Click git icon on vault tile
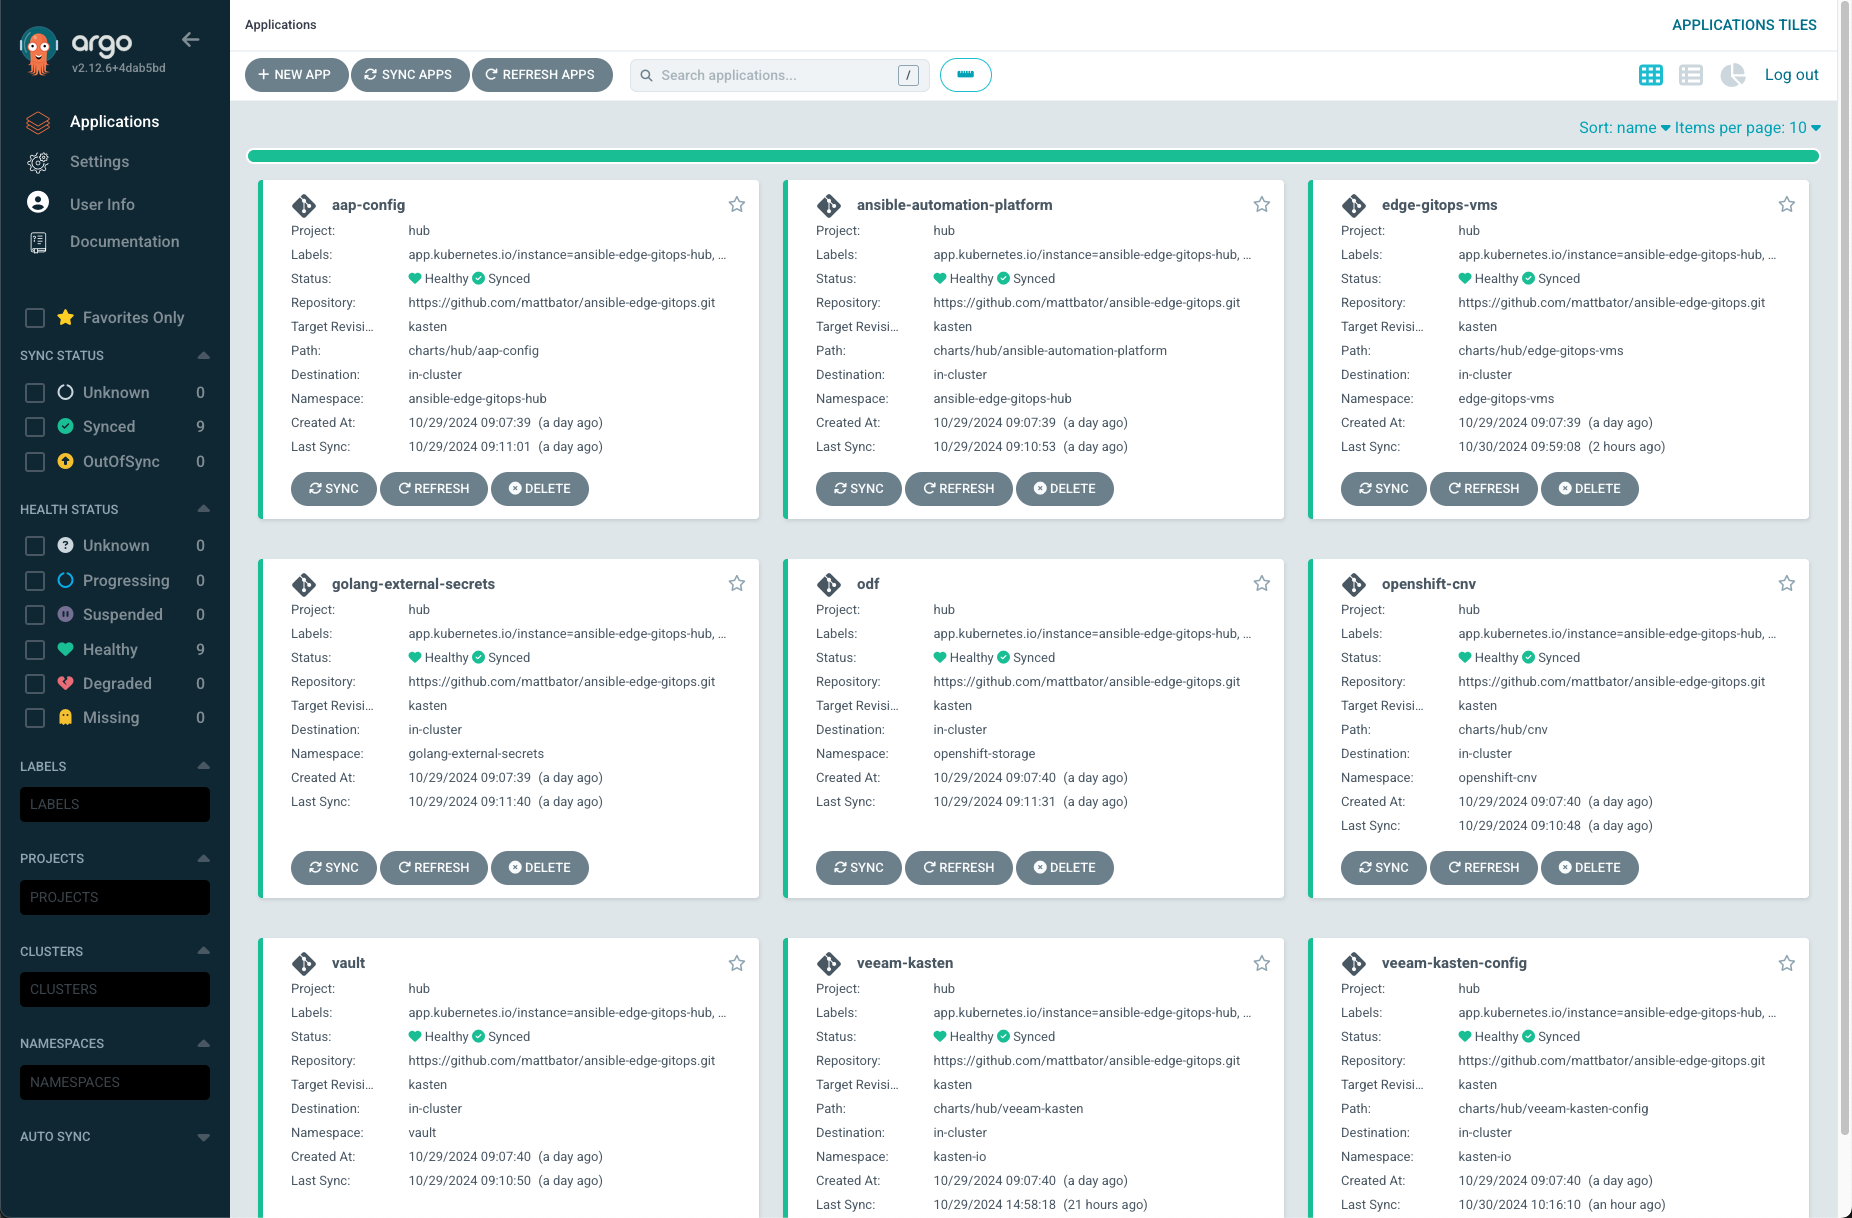 coord(304,963)
